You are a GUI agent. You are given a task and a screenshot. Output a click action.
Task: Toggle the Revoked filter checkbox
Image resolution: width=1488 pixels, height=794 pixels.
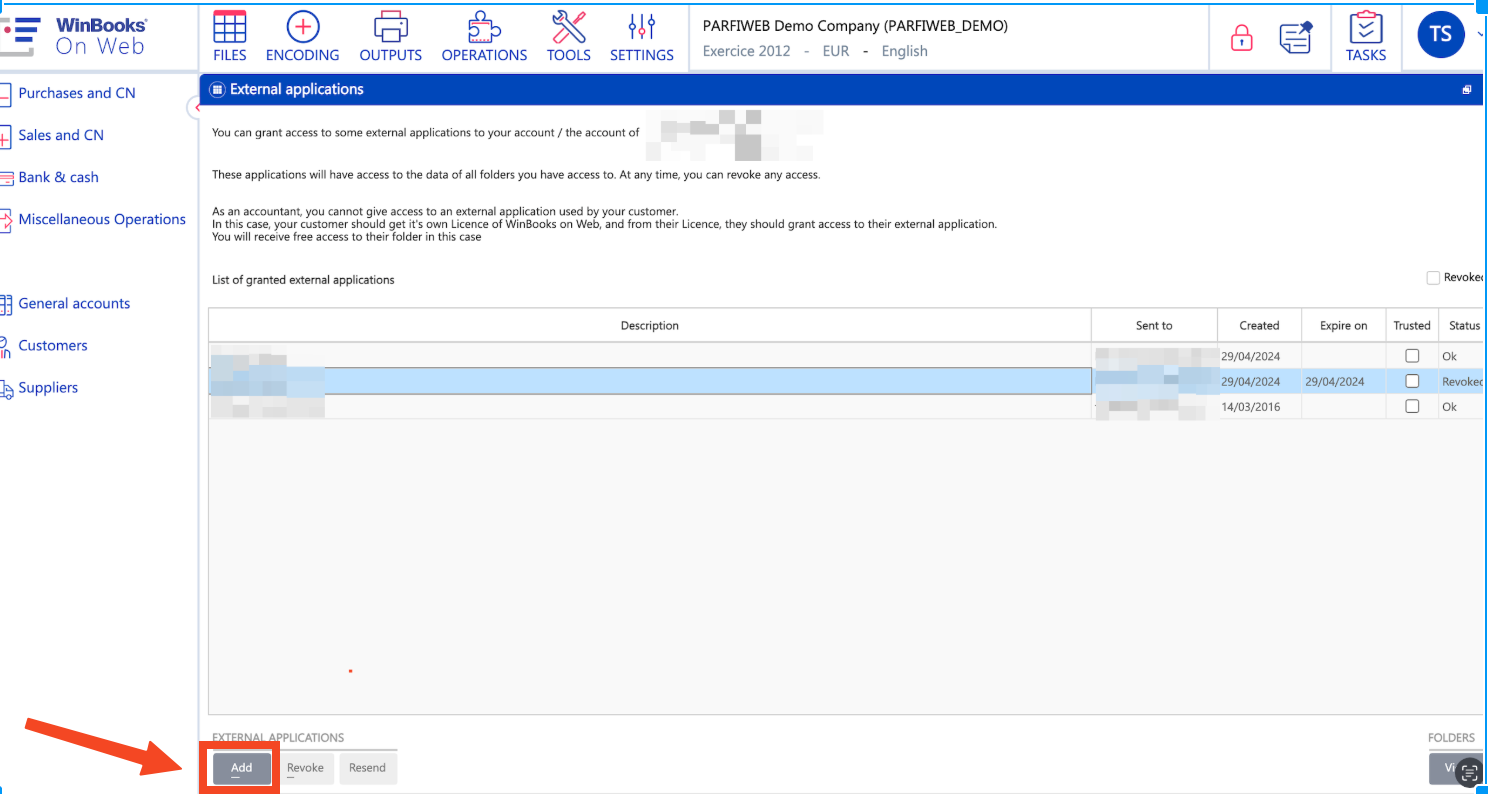(1433, 278)
